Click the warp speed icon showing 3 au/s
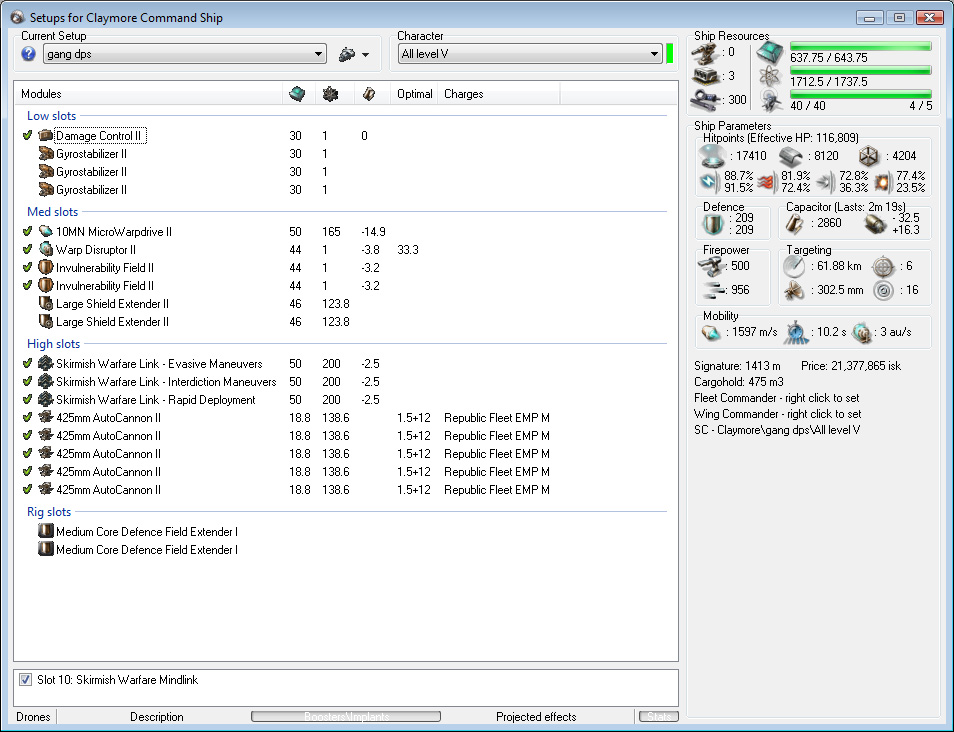 pos(862,332)
